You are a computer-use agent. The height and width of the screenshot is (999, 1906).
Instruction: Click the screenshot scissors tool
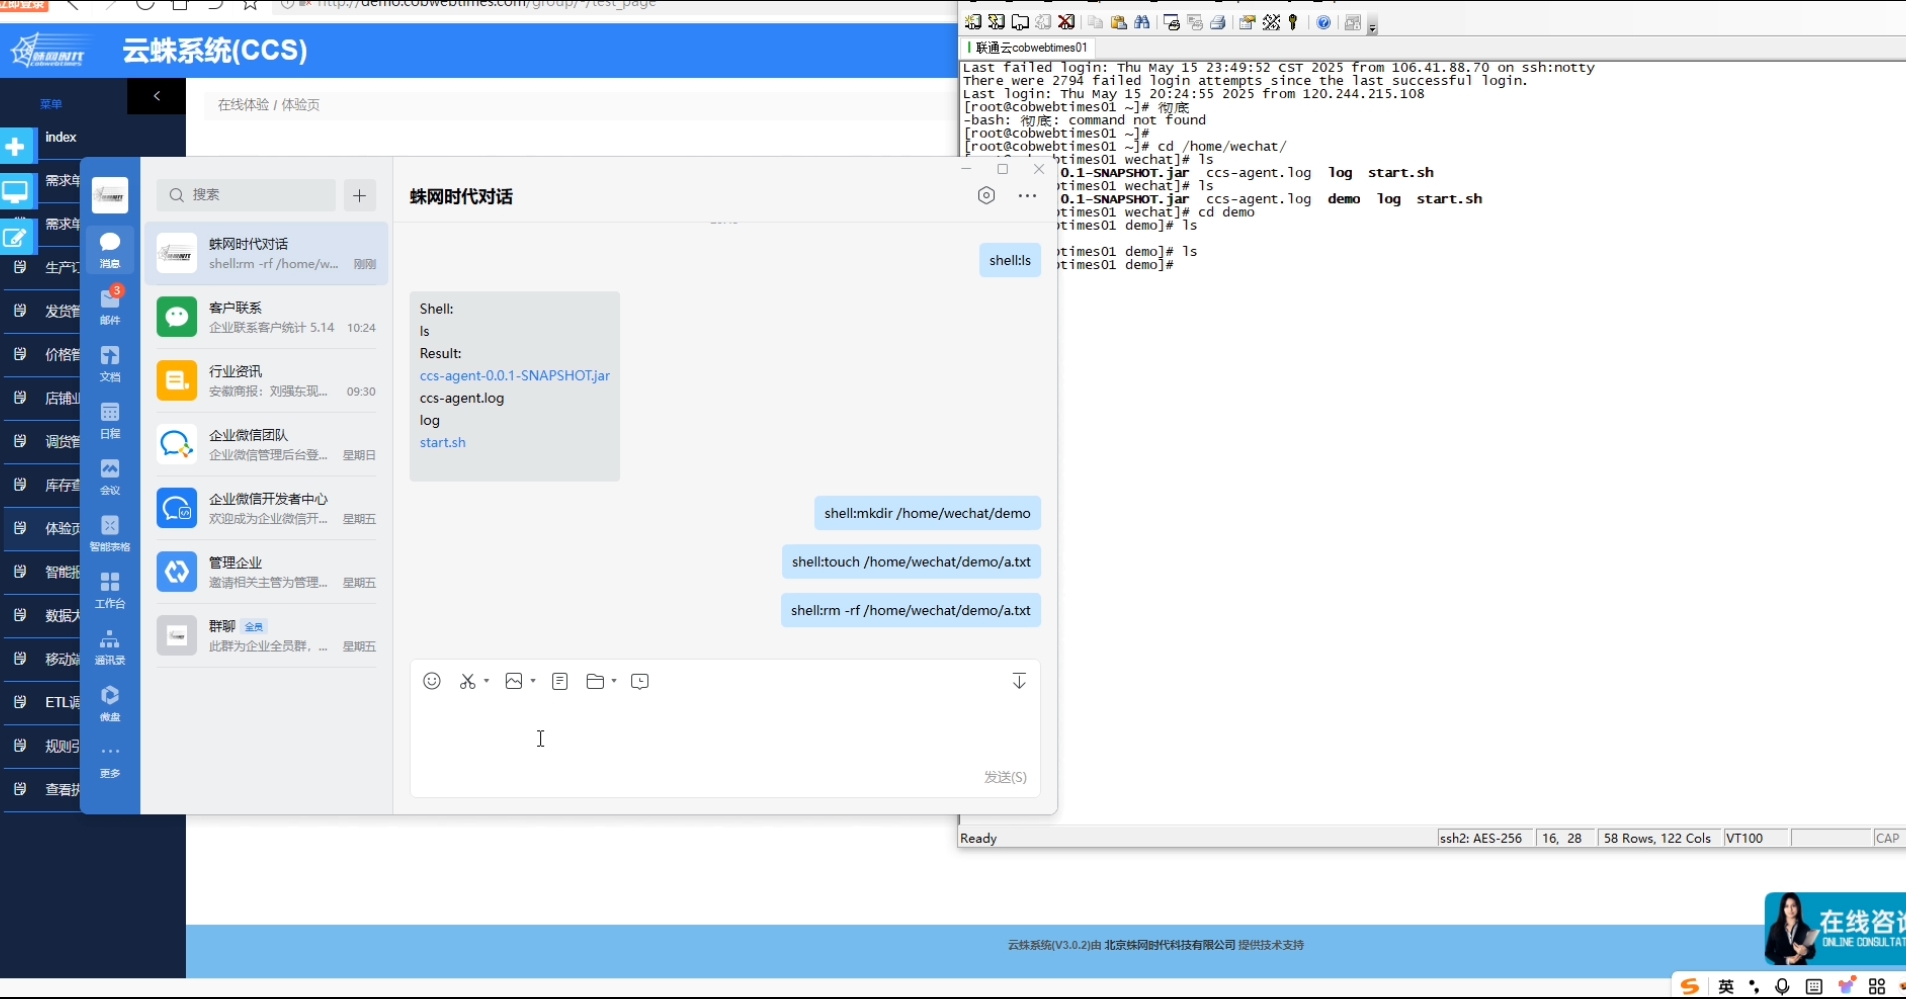point(467,681)
